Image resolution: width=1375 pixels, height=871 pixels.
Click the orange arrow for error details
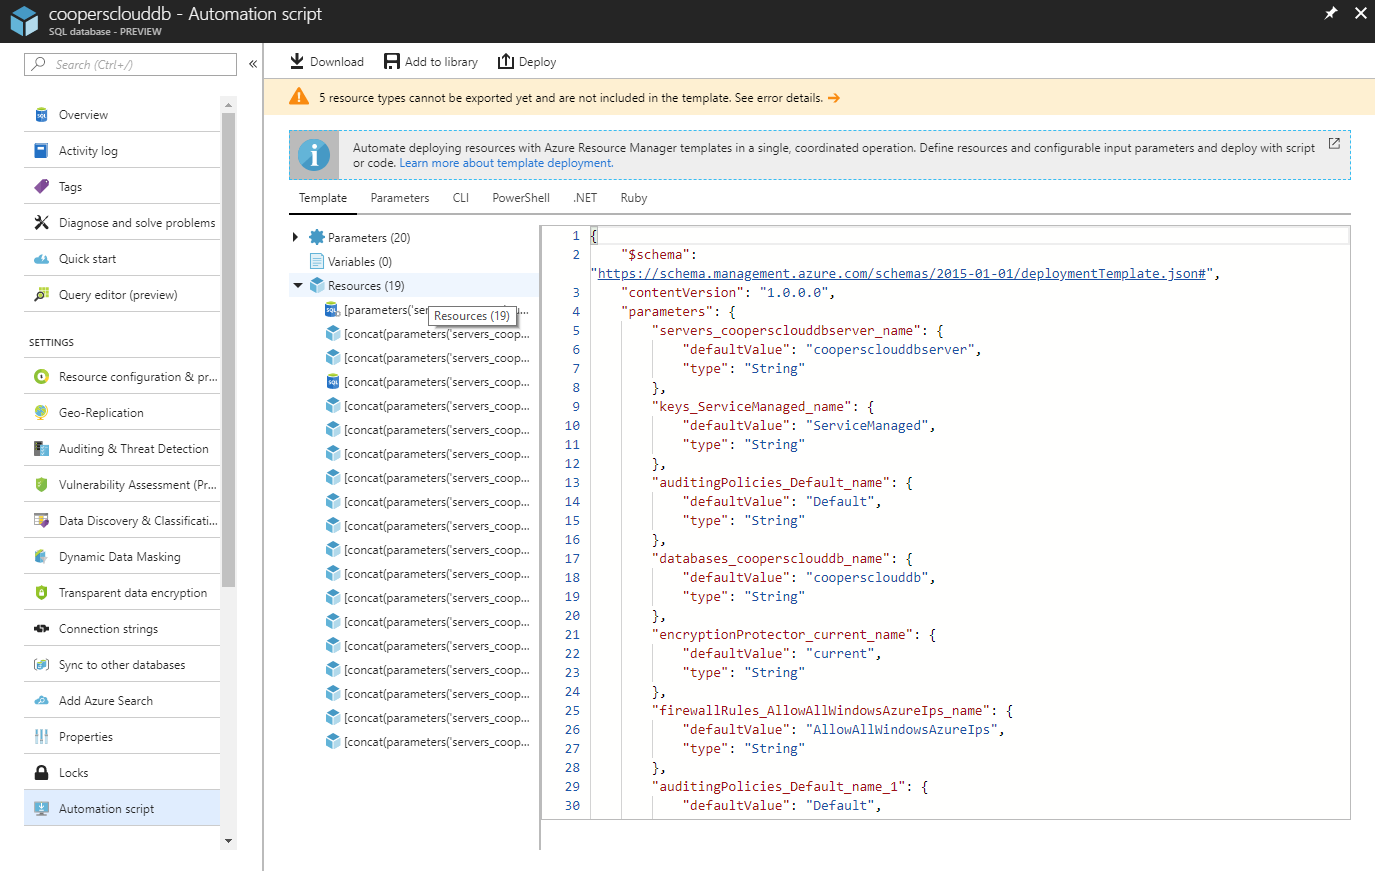click(834, 98)
